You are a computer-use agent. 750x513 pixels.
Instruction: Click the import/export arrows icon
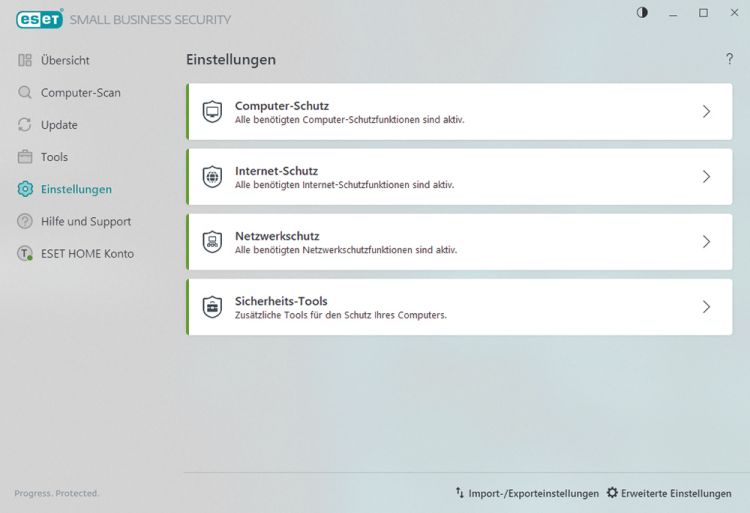pos(460,492)
